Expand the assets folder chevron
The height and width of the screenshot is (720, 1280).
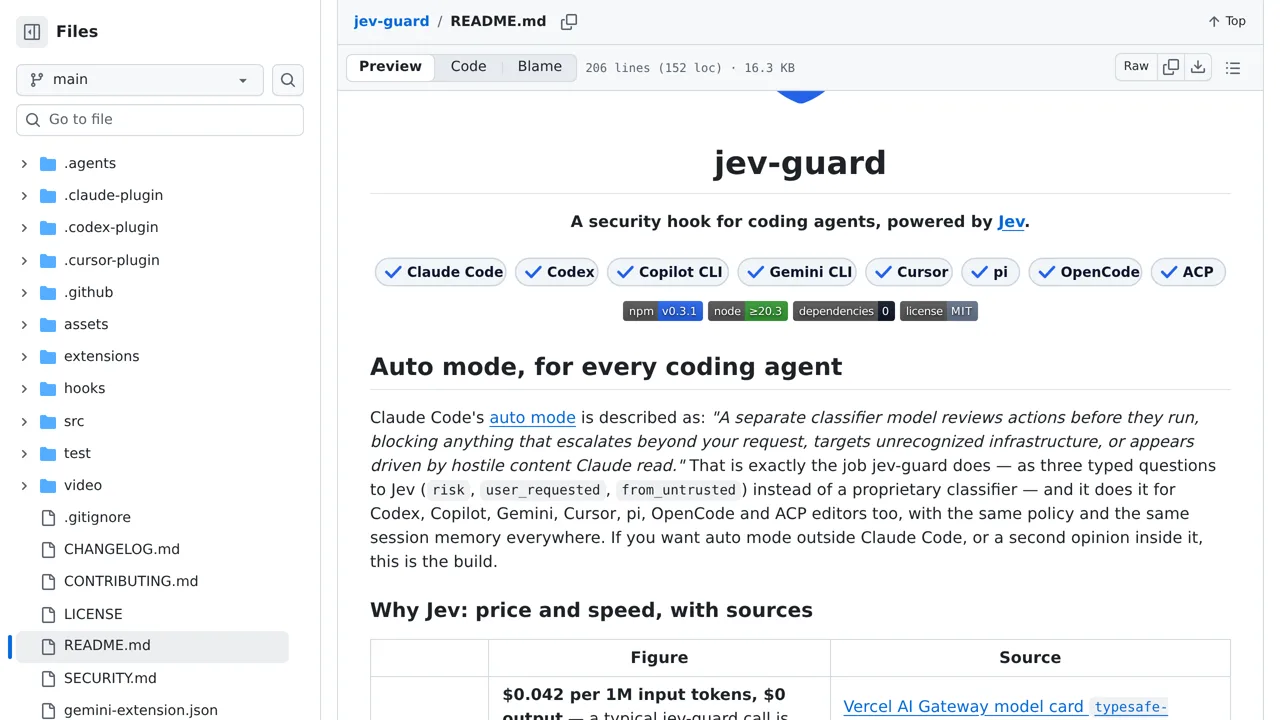(x=24, y=324)
